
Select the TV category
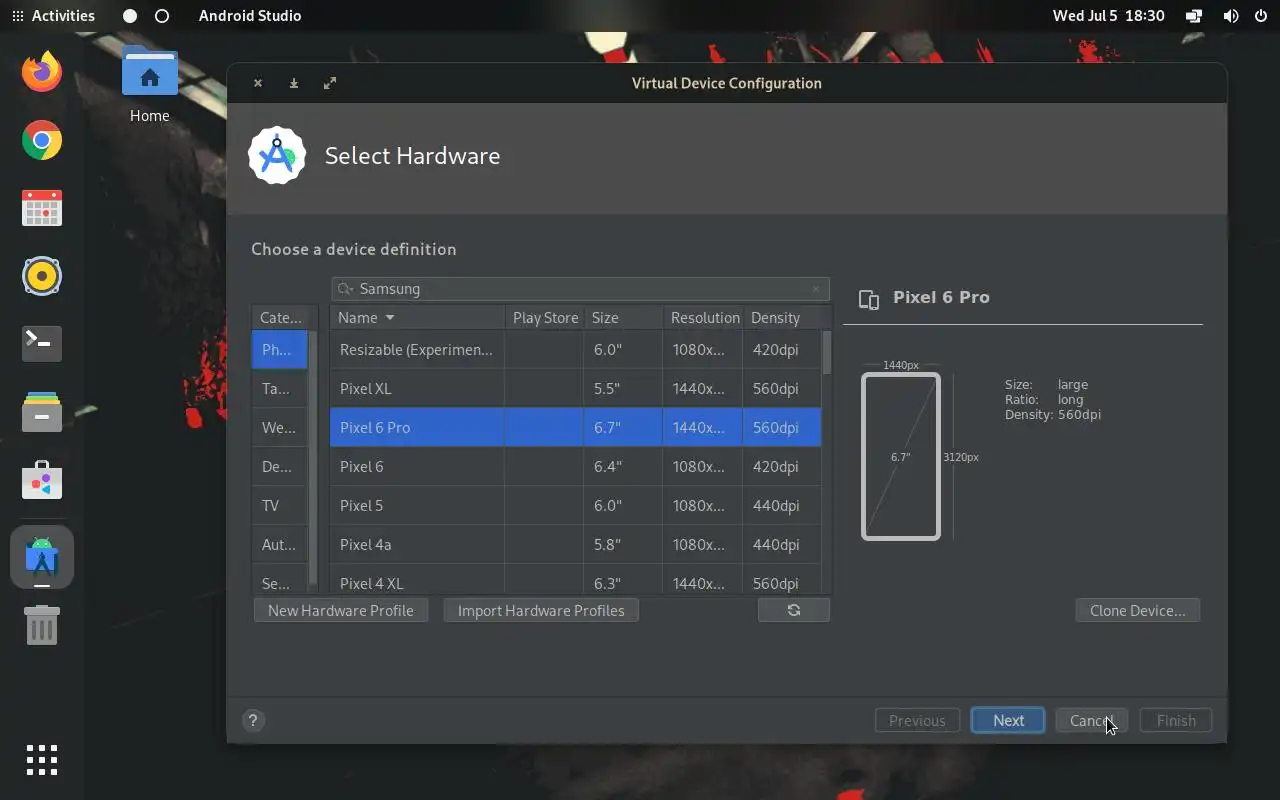pos(279,505)
